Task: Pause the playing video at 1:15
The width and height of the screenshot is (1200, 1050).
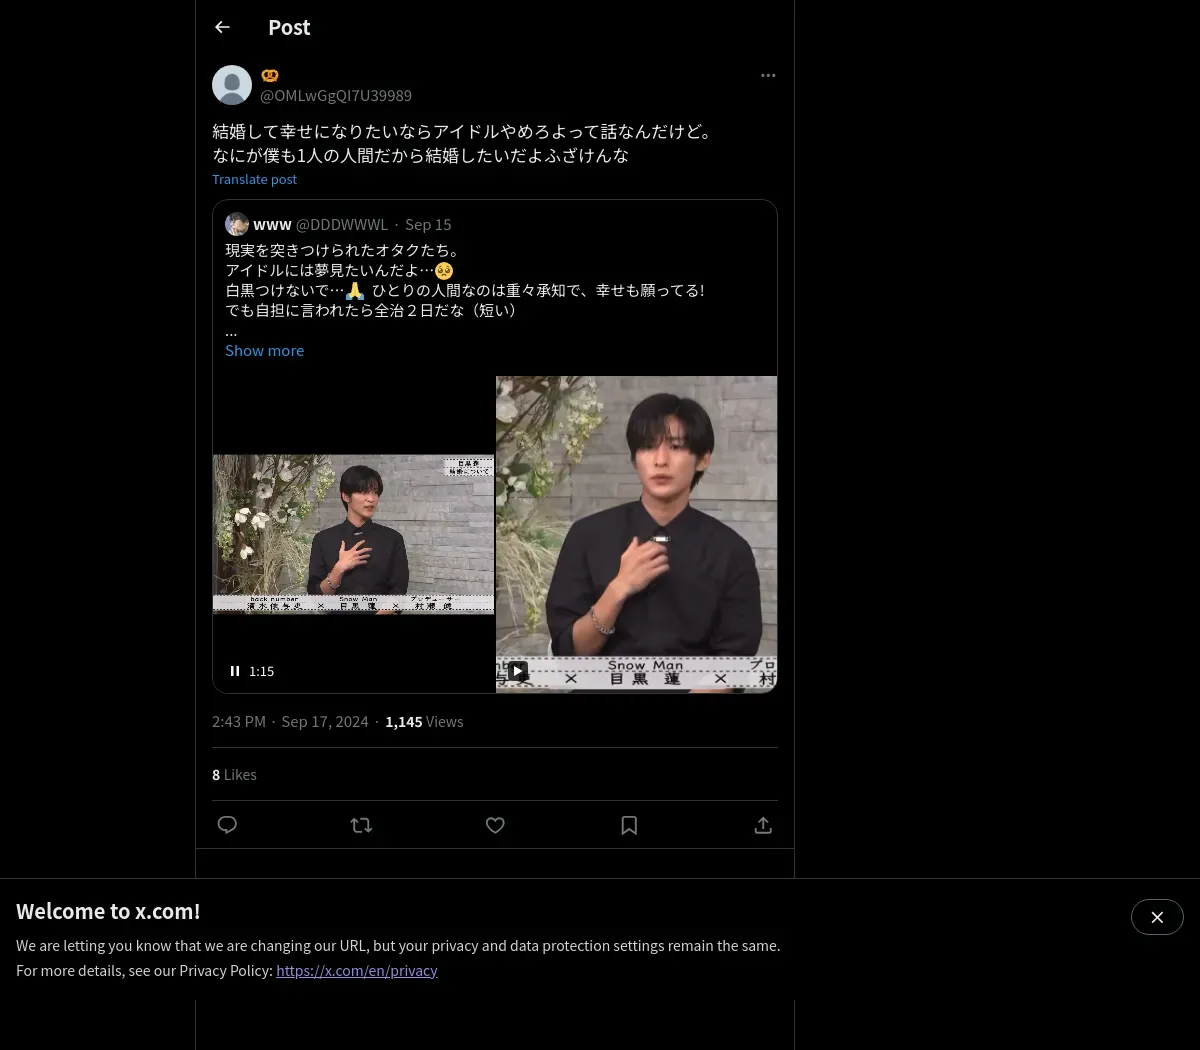Action: (x=235, y=671)
